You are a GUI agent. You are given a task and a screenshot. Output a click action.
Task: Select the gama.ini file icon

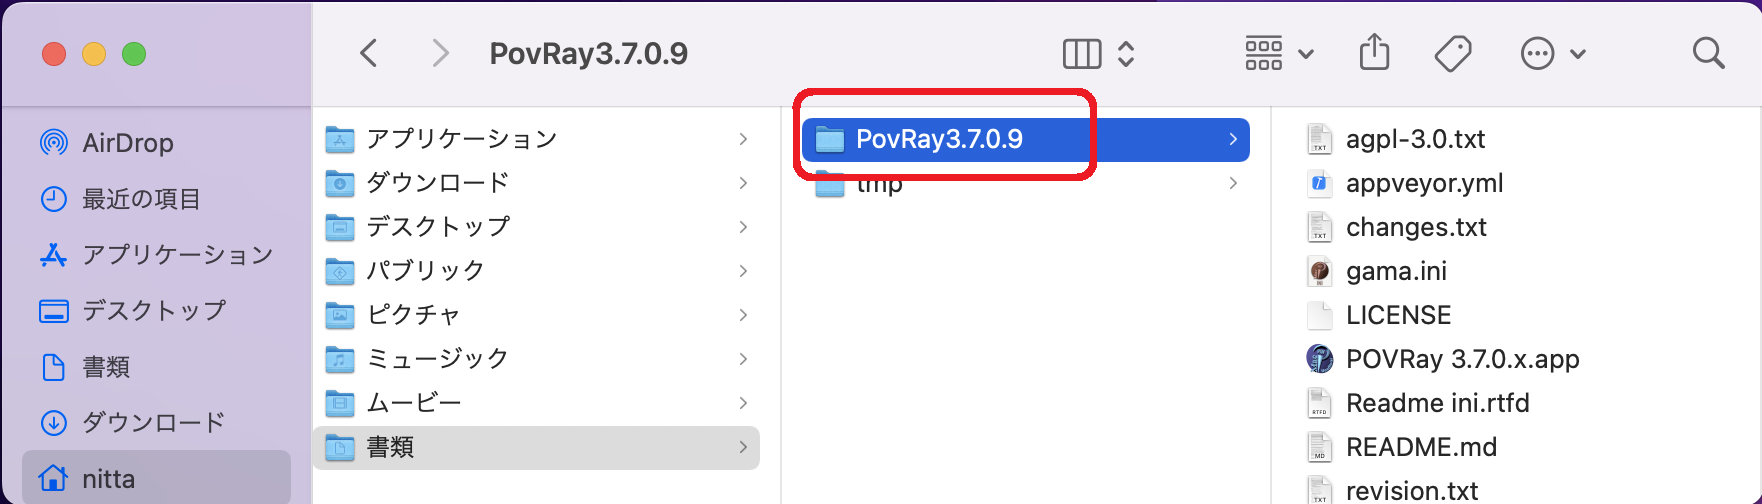(1320, 271)
